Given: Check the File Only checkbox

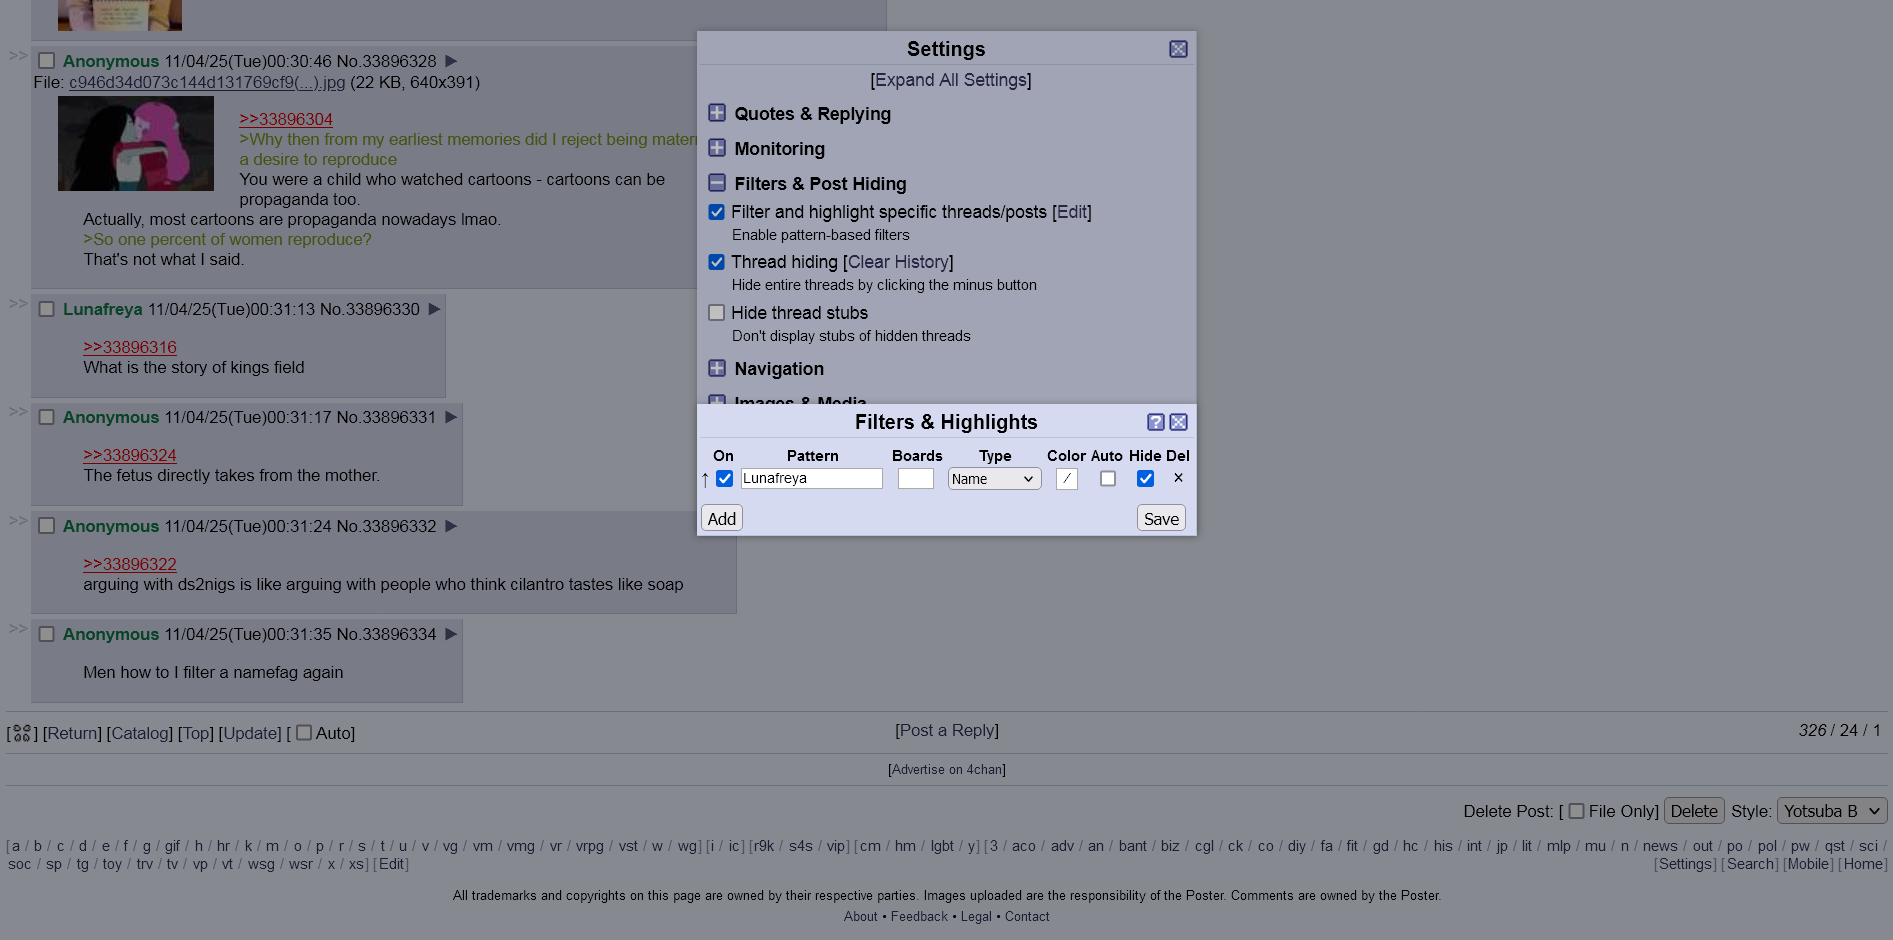Looking at the screenshot, I should tap(1576, 811).
